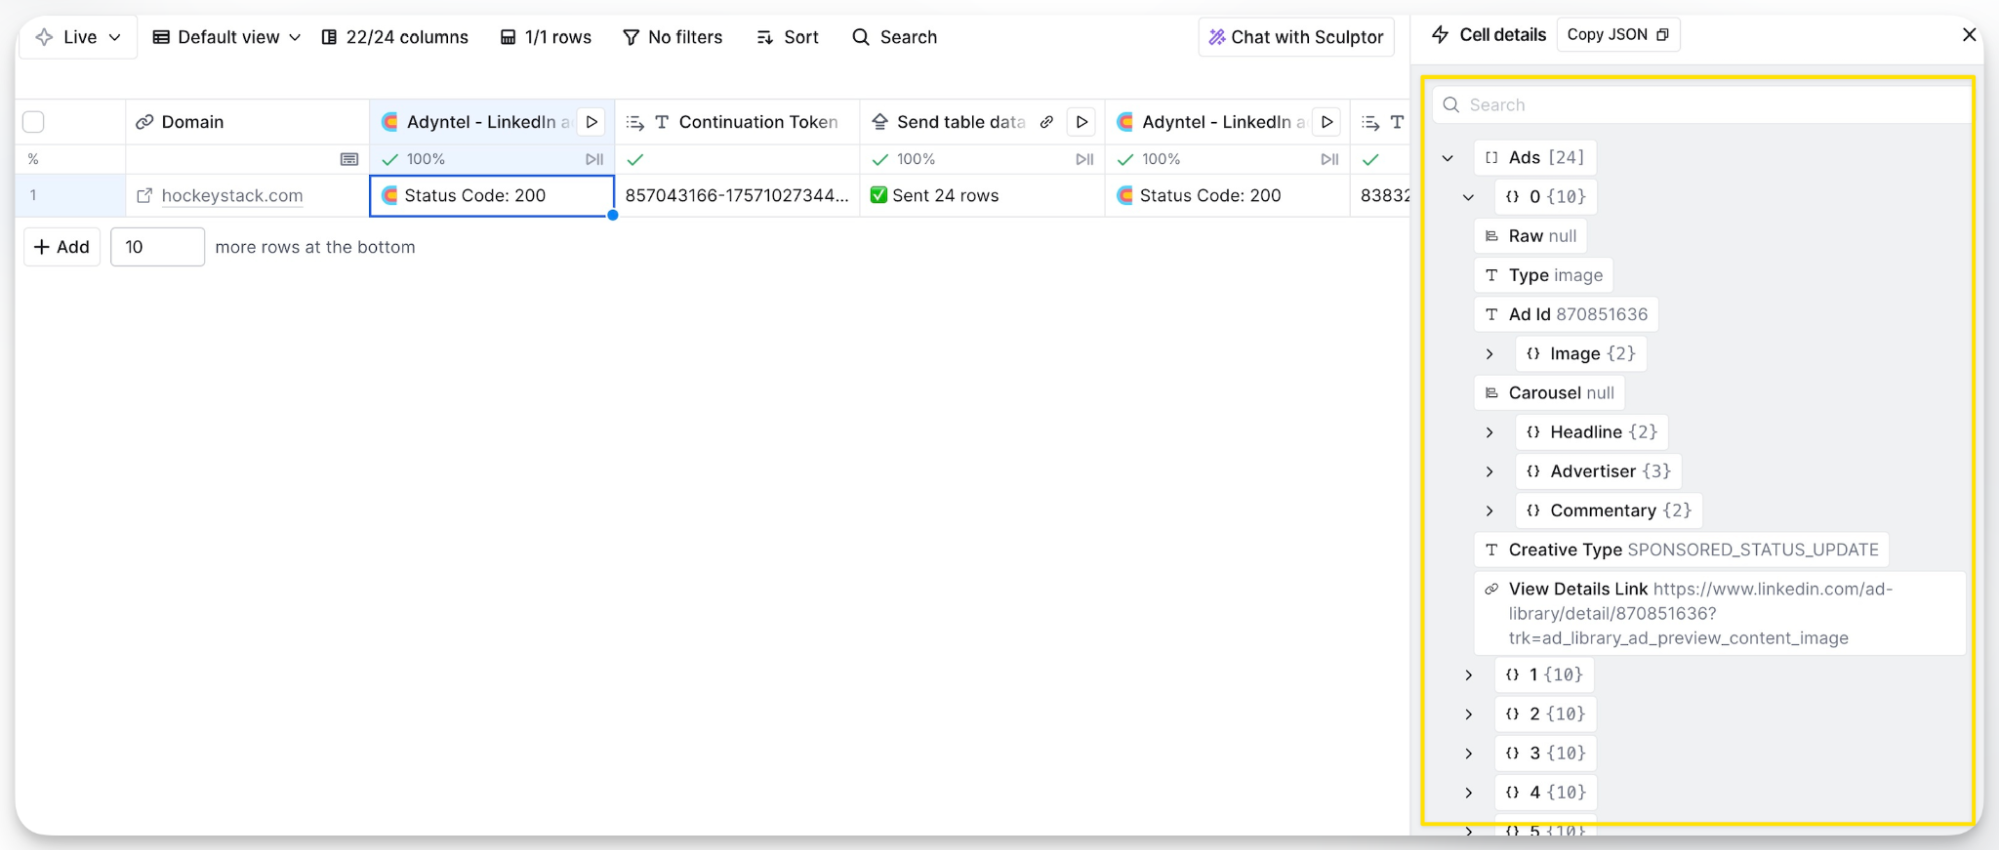Click the Continuation Token column header

[x=737, y=122]
